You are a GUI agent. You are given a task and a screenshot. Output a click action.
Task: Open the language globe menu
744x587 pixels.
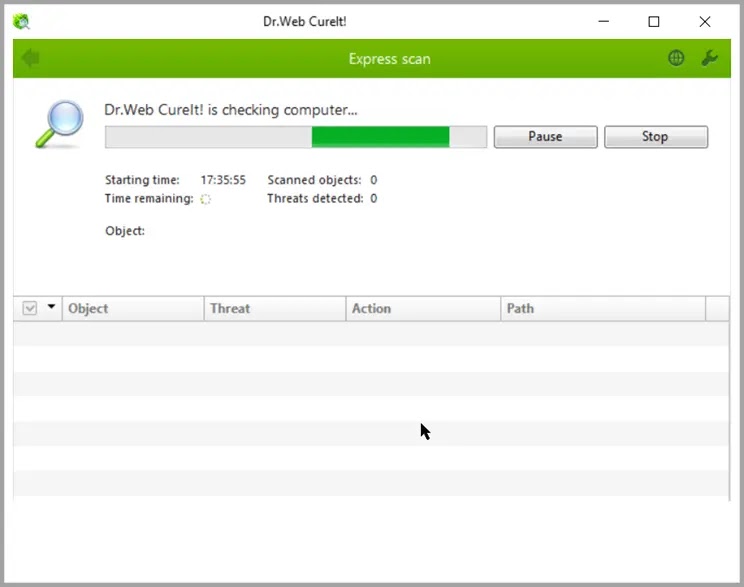click(676, 58)
